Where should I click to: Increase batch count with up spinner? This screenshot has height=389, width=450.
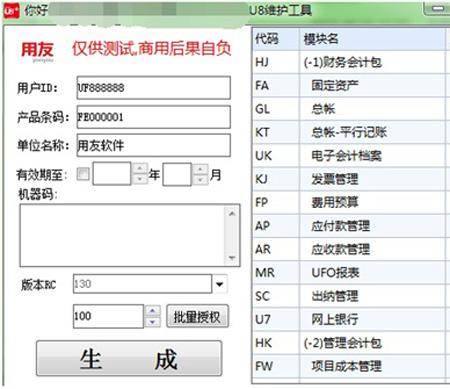153,311
